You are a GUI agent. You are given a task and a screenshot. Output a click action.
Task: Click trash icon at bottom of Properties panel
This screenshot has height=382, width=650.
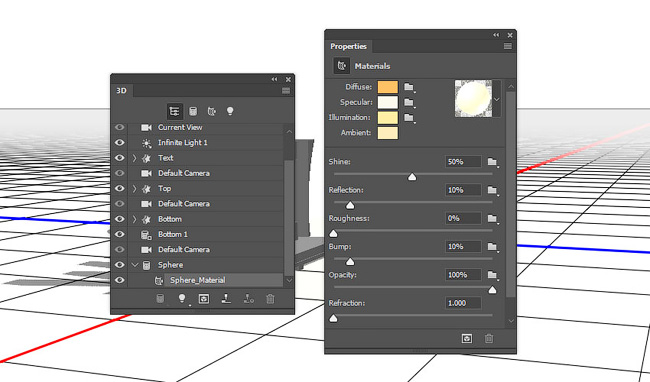489,338
